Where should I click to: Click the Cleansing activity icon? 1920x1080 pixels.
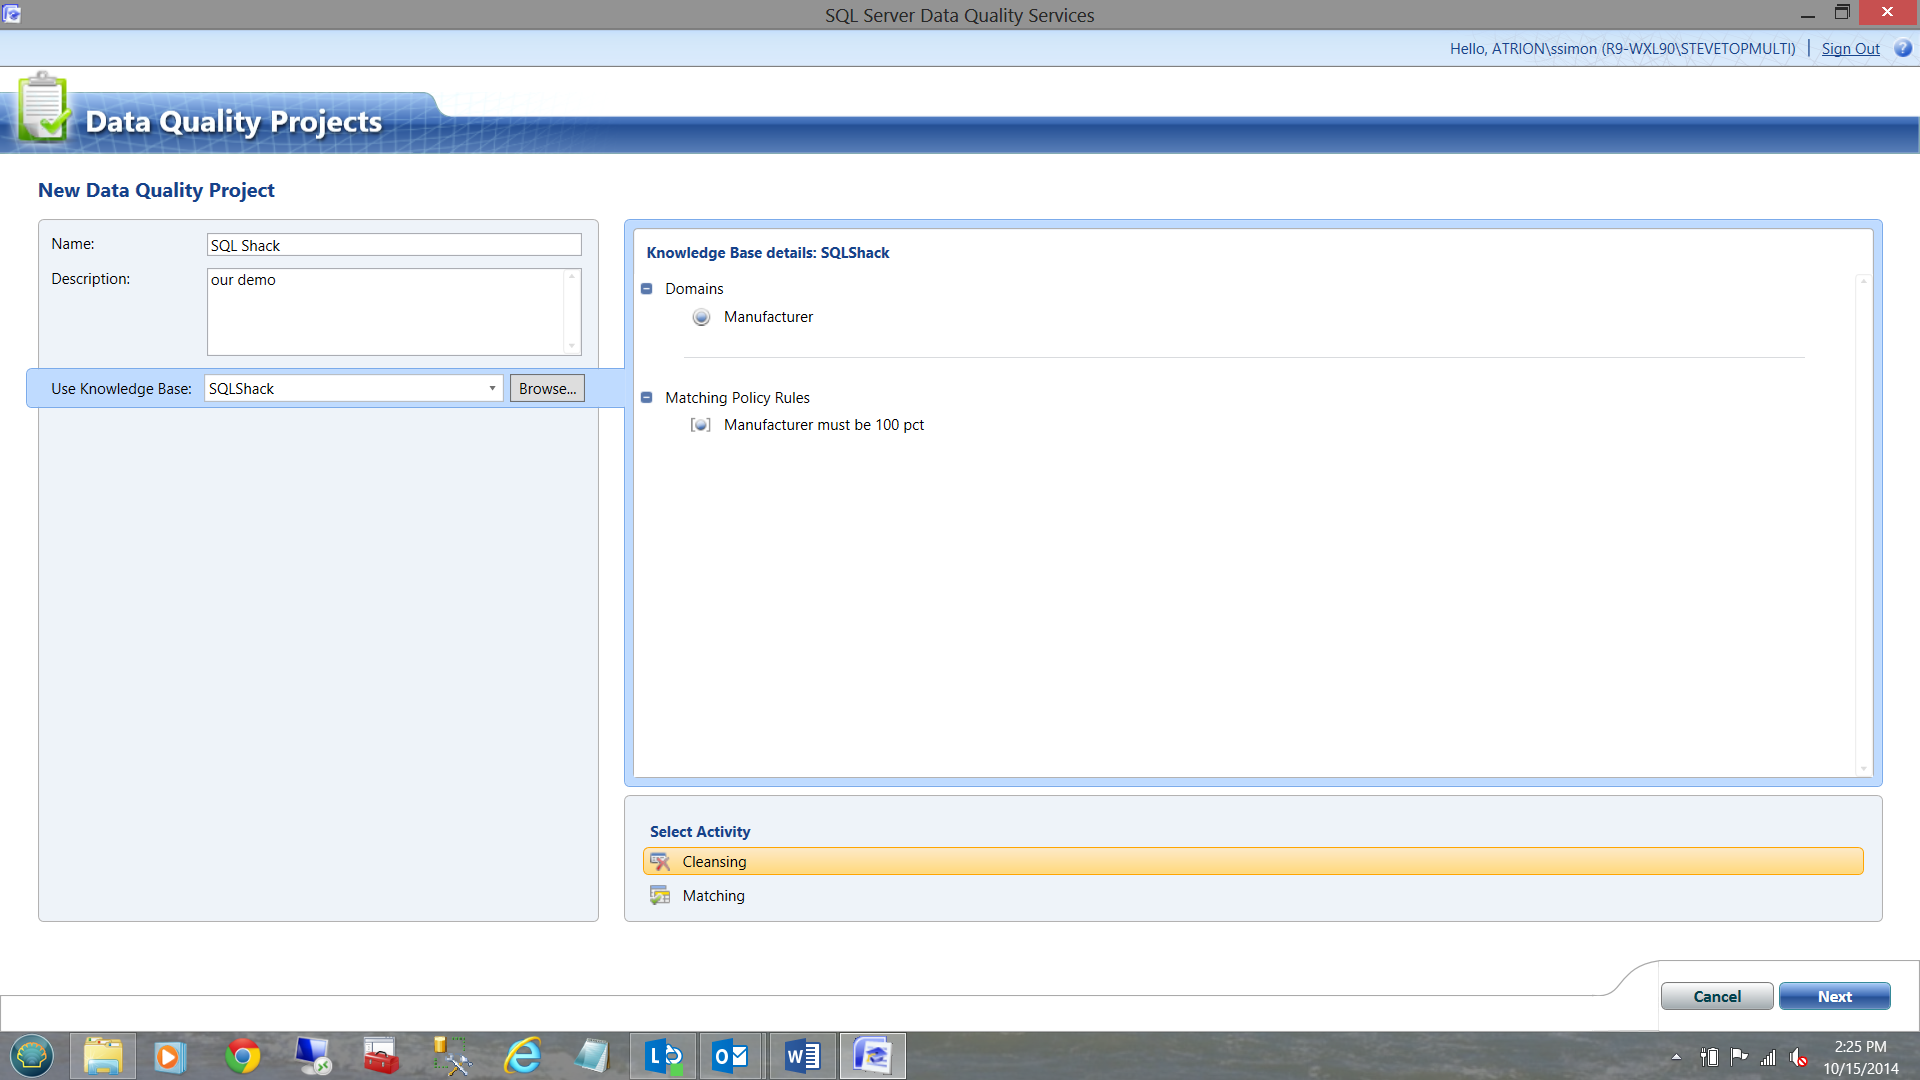(x=660, y=862)
